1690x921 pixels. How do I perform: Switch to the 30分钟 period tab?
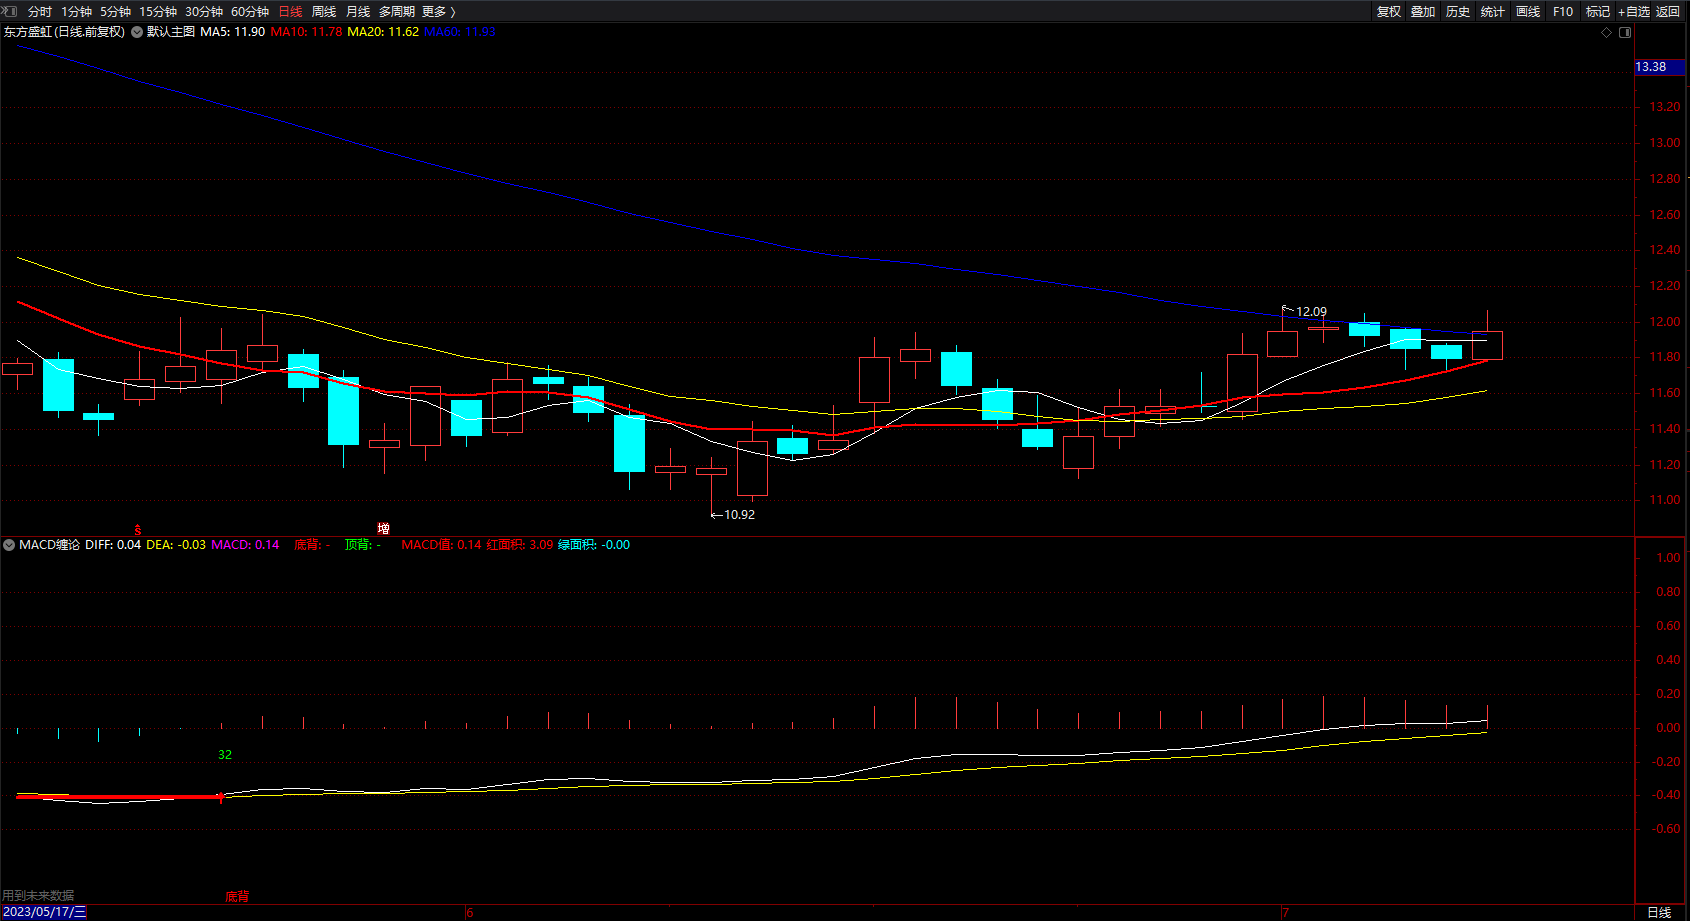tap(204, 12)
